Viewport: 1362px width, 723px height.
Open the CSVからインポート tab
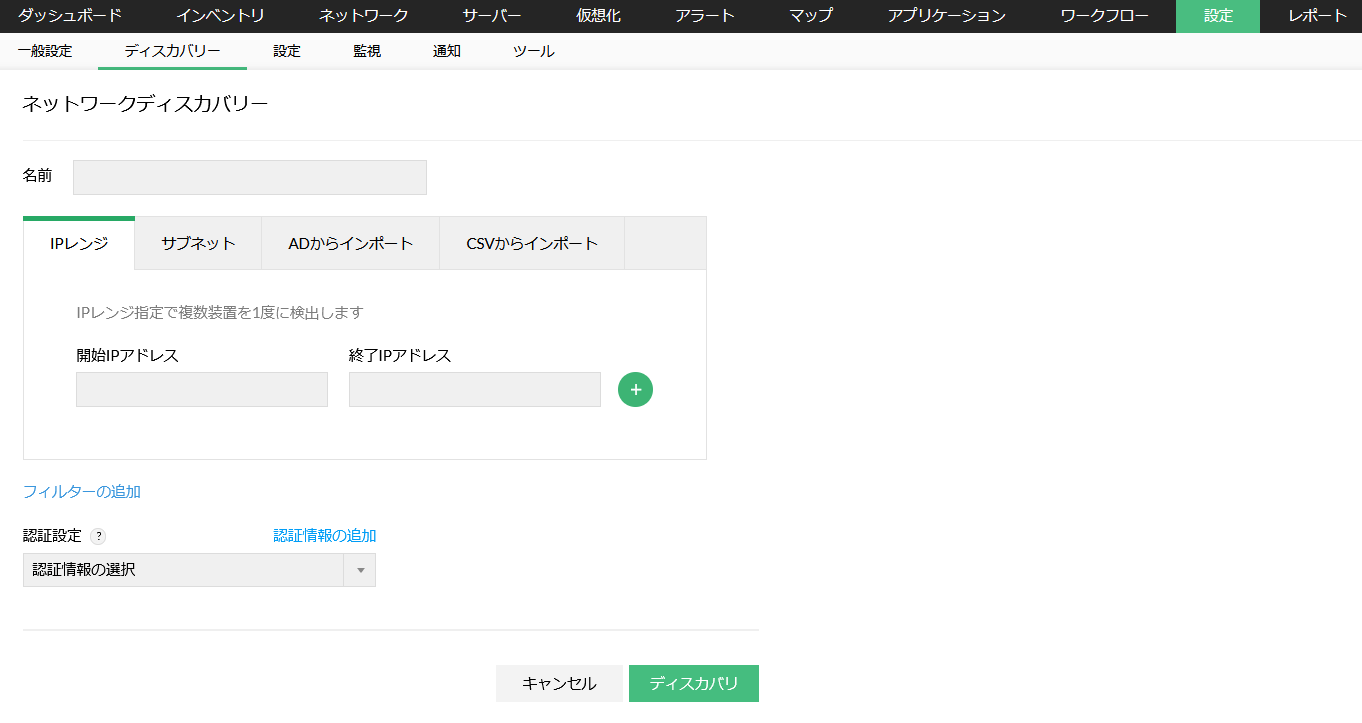click(x=532, y=243)
